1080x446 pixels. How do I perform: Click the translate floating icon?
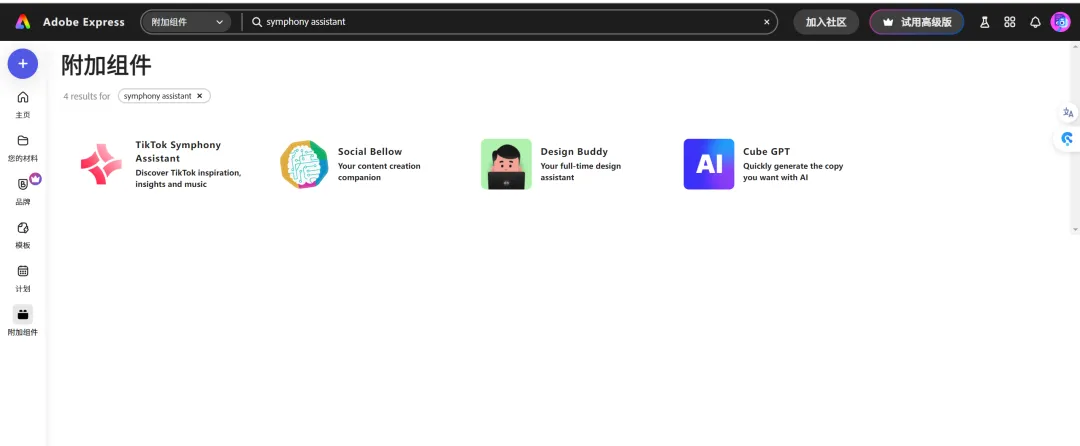point(1068,113)
